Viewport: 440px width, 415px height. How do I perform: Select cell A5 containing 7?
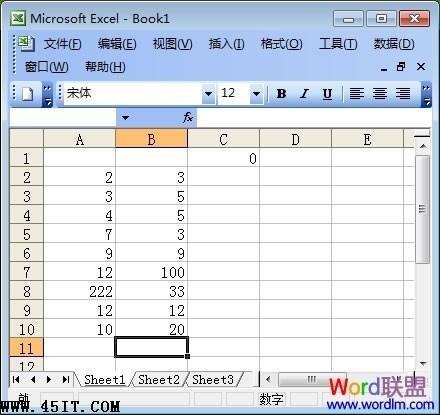pos(80,234)
